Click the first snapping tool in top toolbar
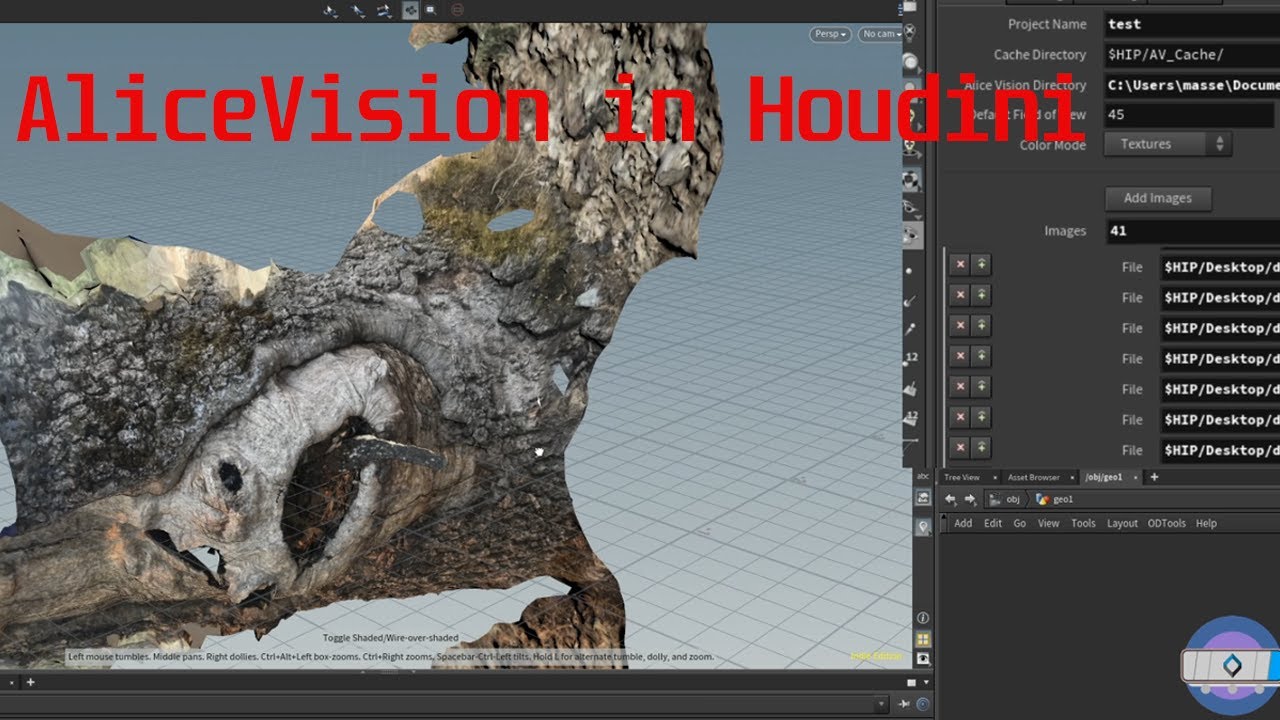Viewport: 1280px width, 720px height. (331, 10)
